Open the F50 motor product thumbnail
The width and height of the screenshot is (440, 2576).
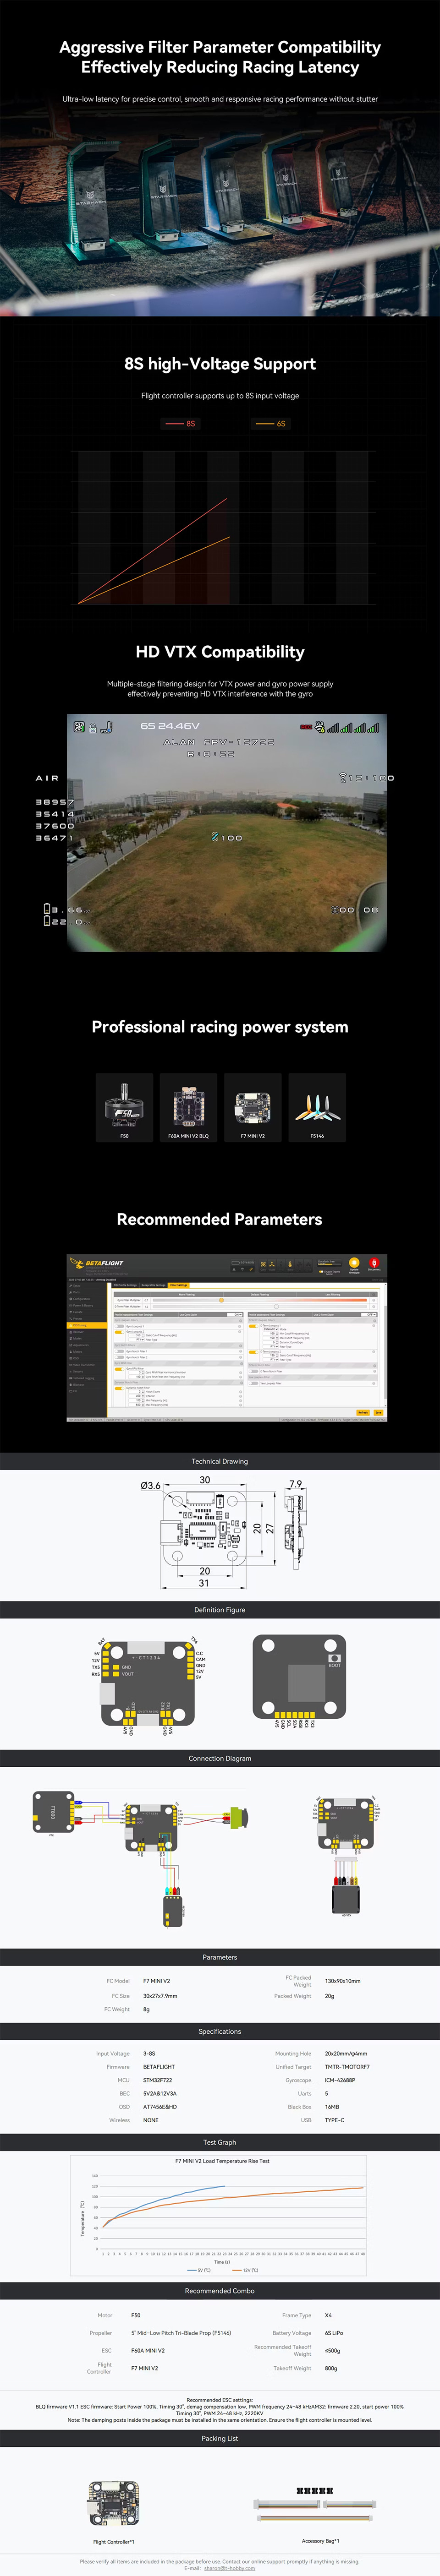tap(124, 1107)
